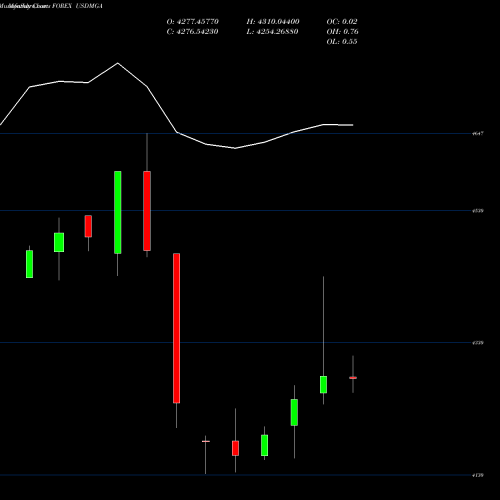Image resolution: width=500 pixels, height=500 pixels.
Task: Select the OH: 0.76 indicator text
Action: (342, 32)
